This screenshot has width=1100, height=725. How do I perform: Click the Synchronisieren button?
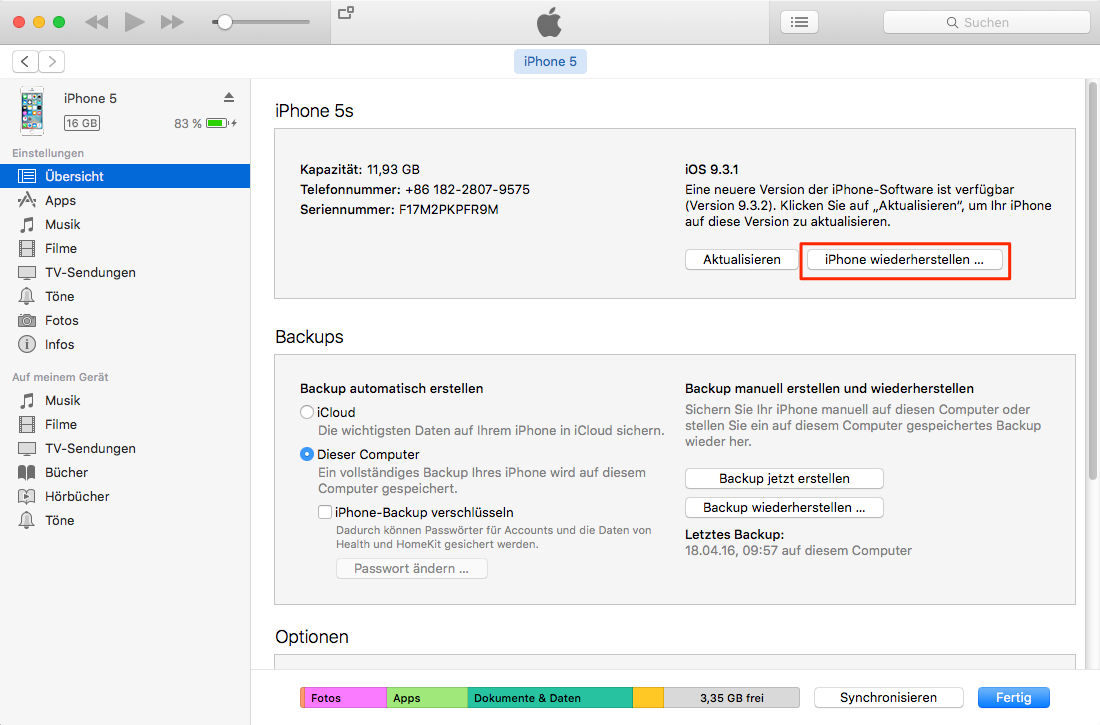click(x=888, y=698)
